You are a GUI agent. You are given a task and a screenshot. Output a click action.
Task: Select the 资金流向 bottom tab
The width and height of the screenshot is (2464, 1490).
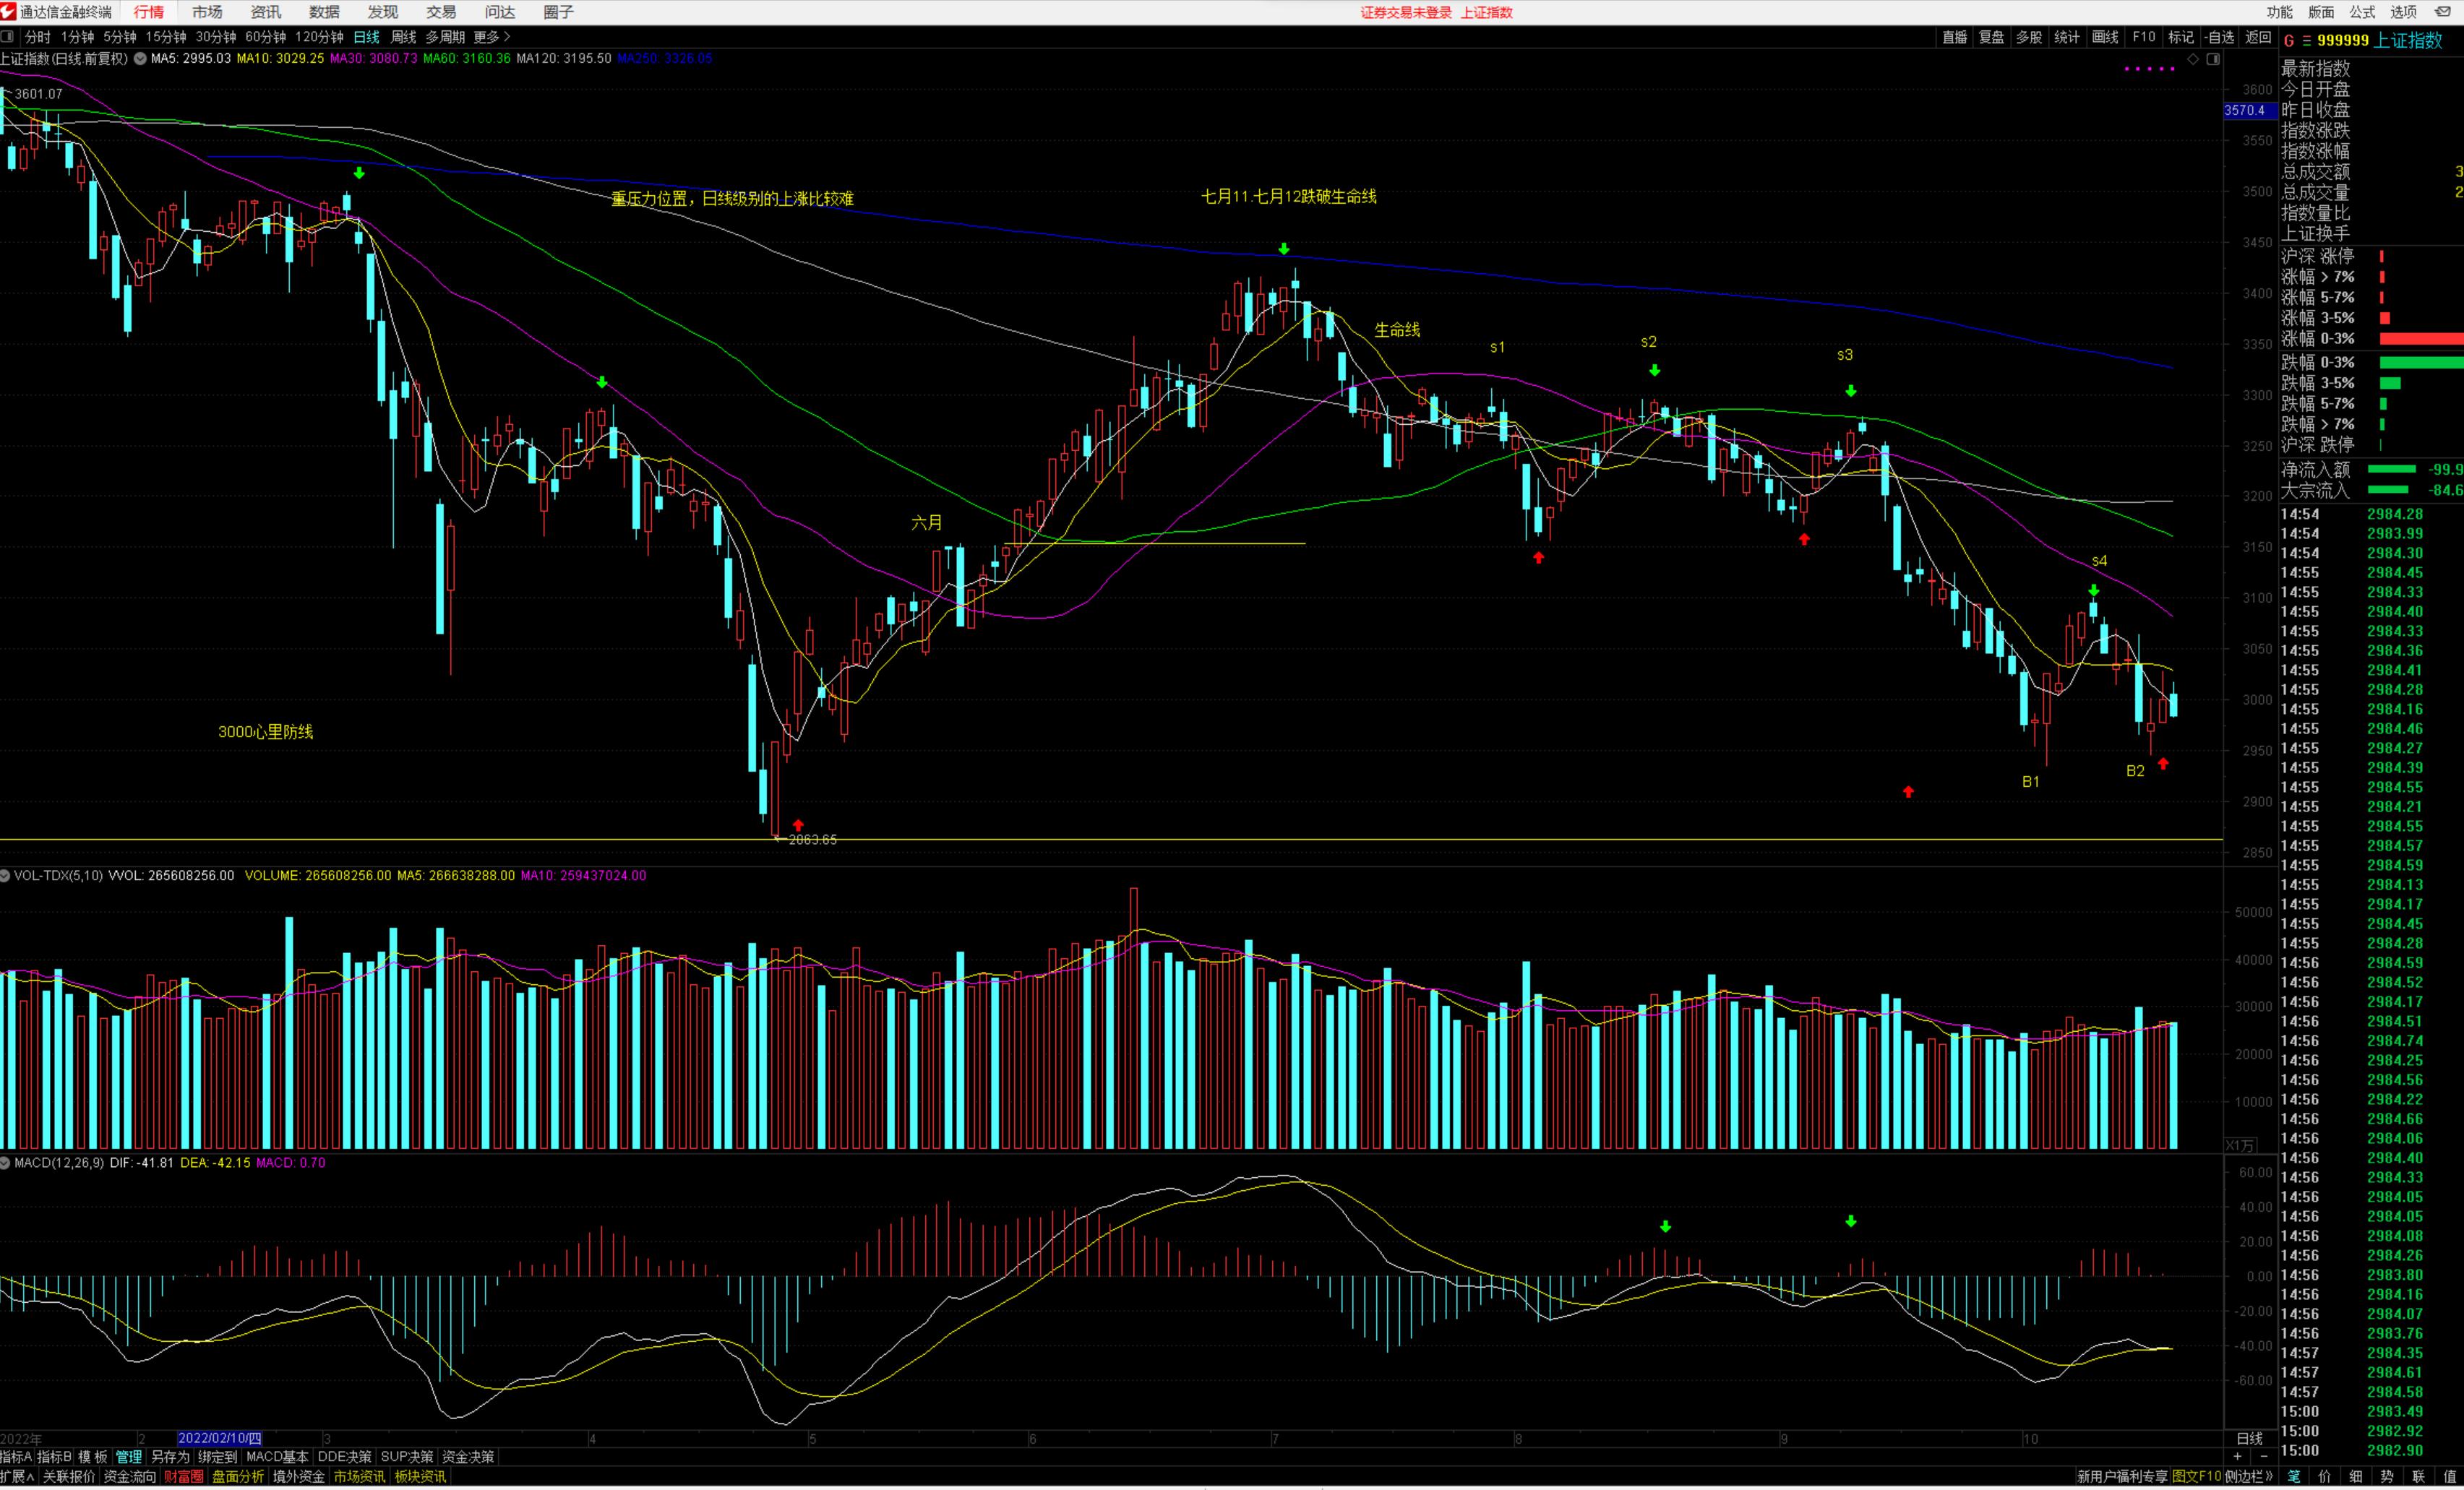coord(130,1477)
